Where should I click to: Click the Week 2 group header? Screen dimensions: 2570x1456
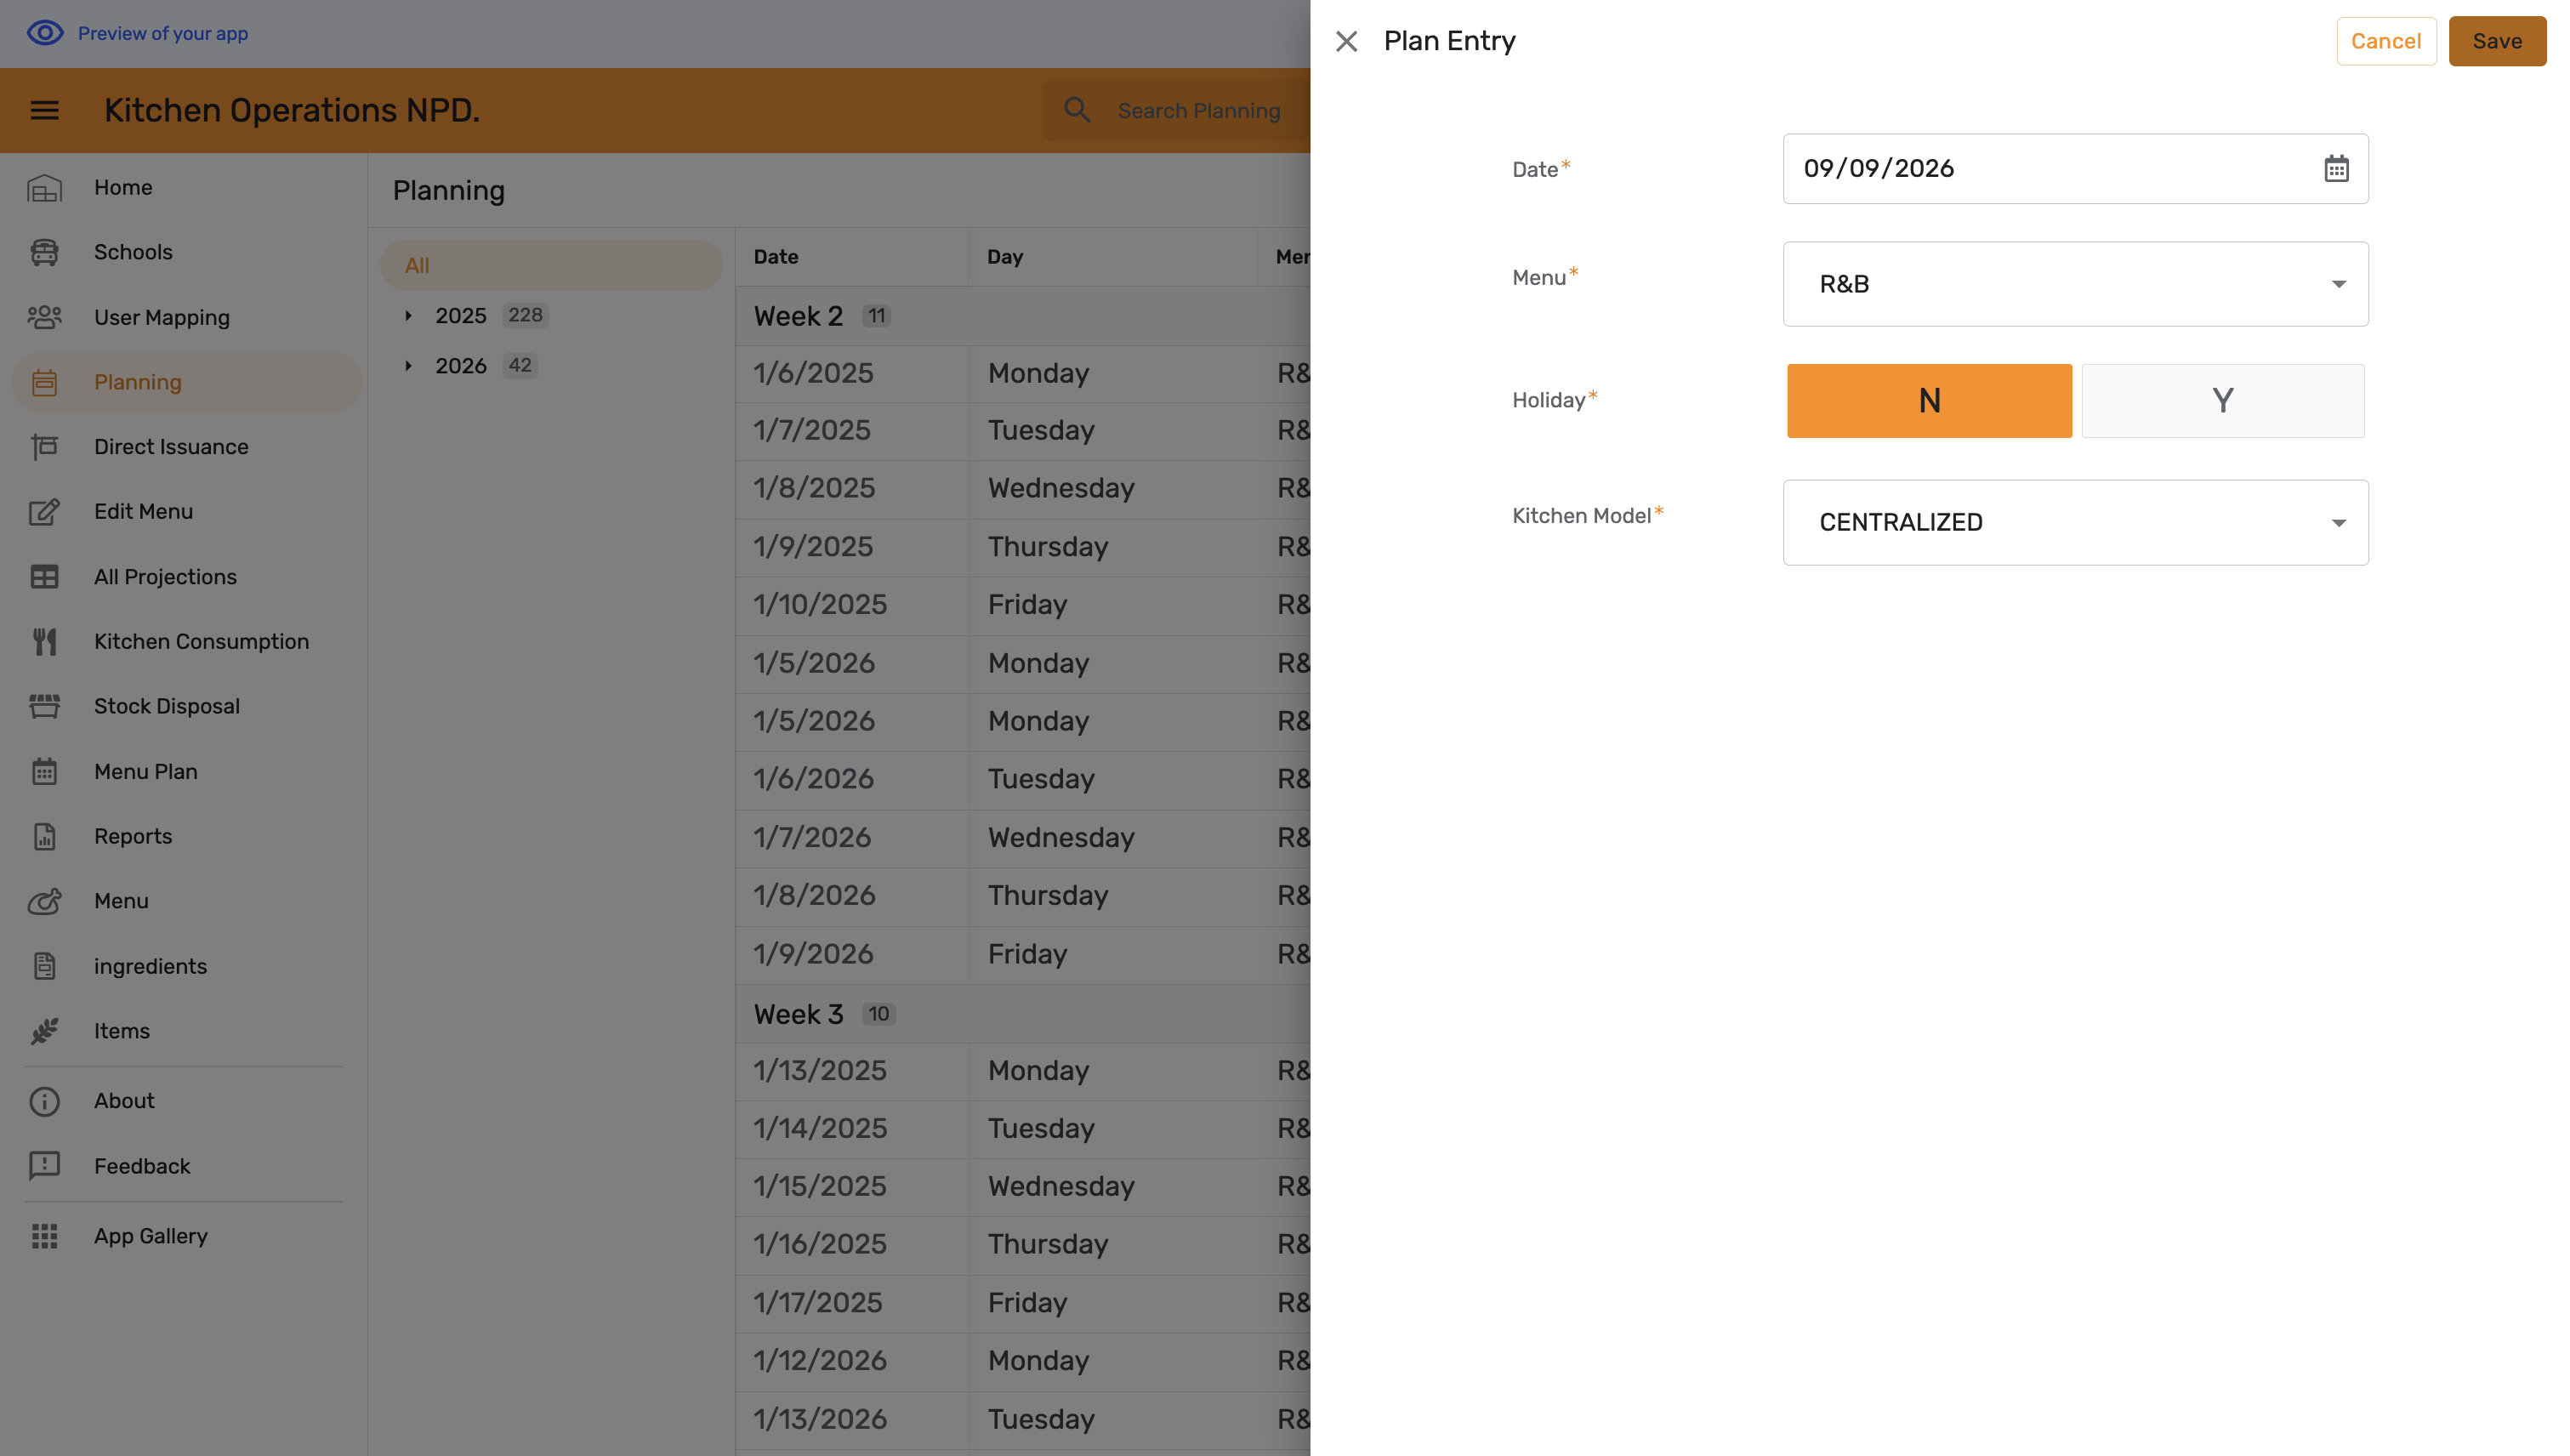point(1023,316)
